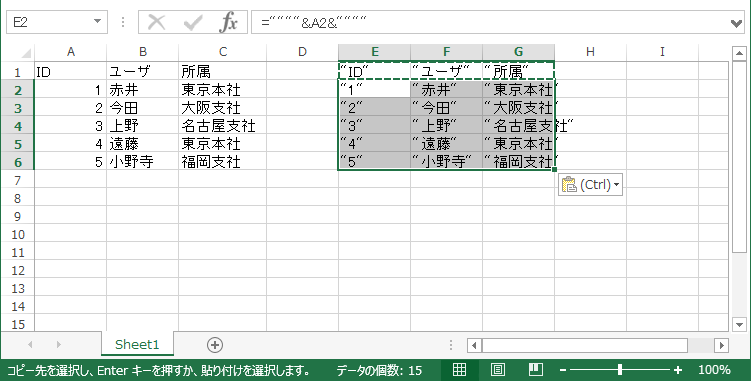Select column G header

tap(518, 52)
